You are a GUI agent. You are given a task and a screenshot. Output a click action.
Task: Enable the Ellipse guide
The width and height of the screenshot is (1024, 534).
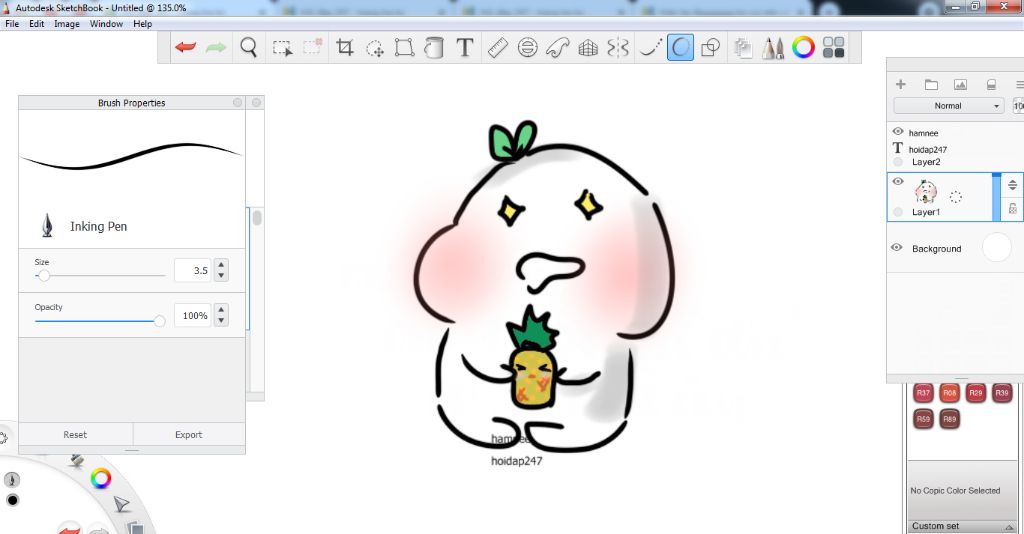[x=527, y=47]
